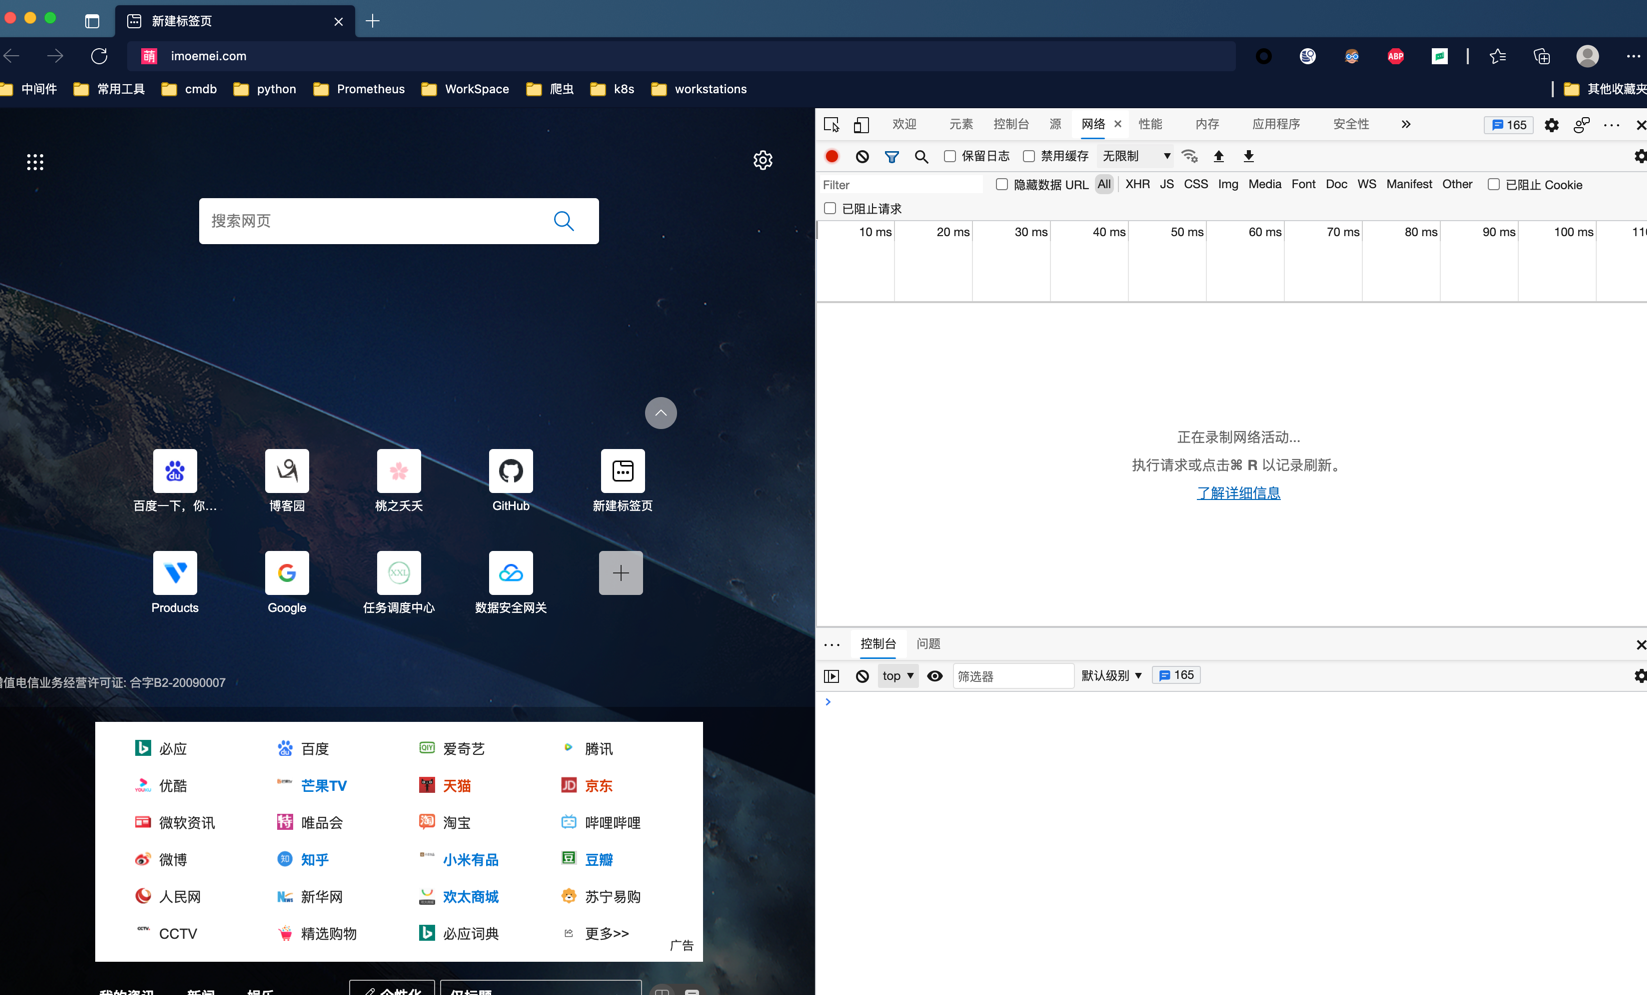Open drawer three-dots menu

pos(832,645)
